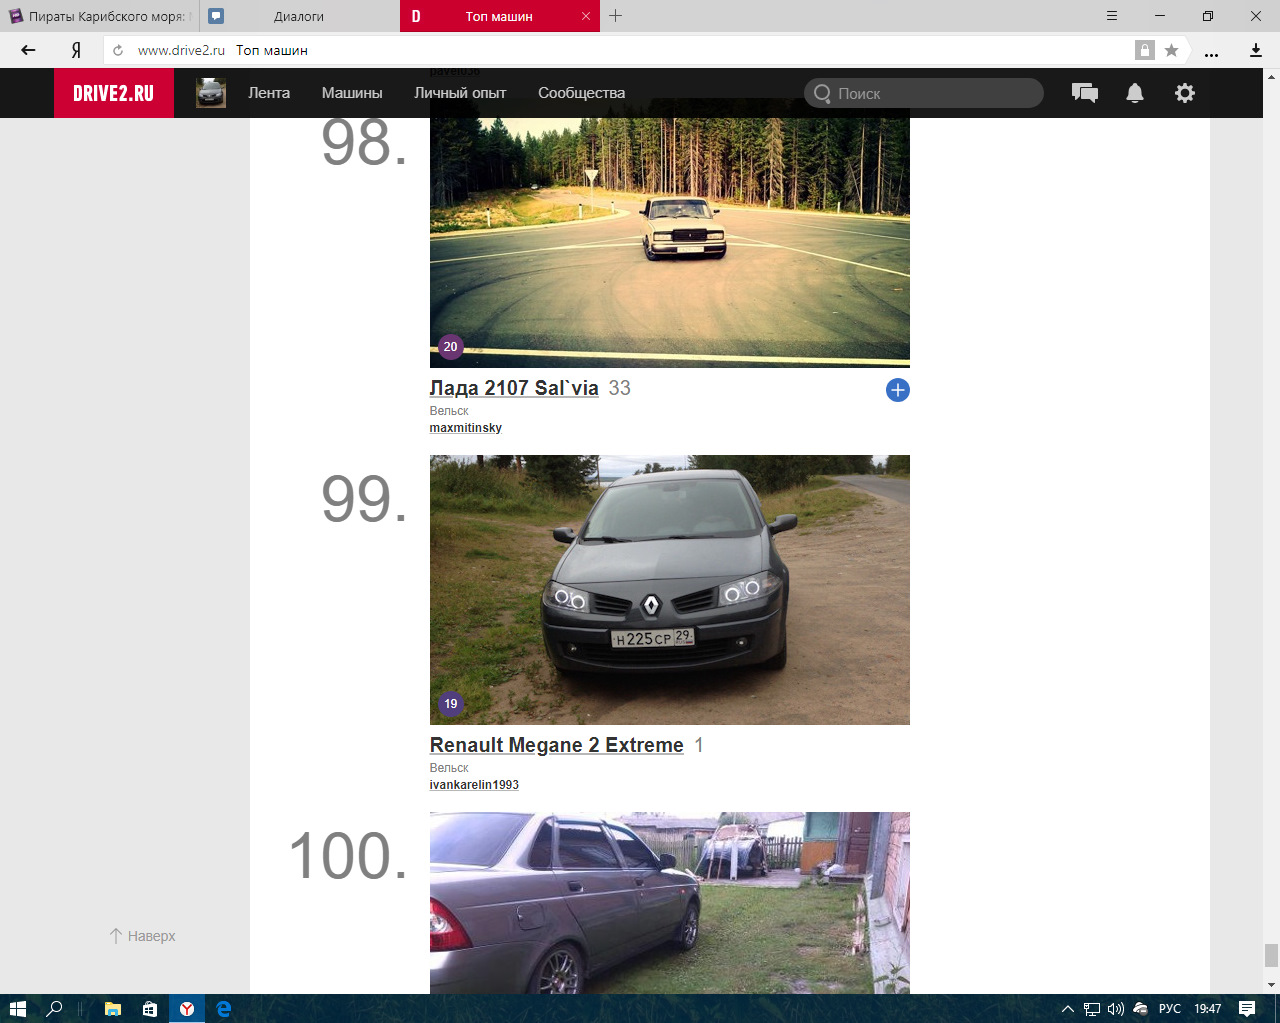Open browser downloads arrow icon

1256,50
